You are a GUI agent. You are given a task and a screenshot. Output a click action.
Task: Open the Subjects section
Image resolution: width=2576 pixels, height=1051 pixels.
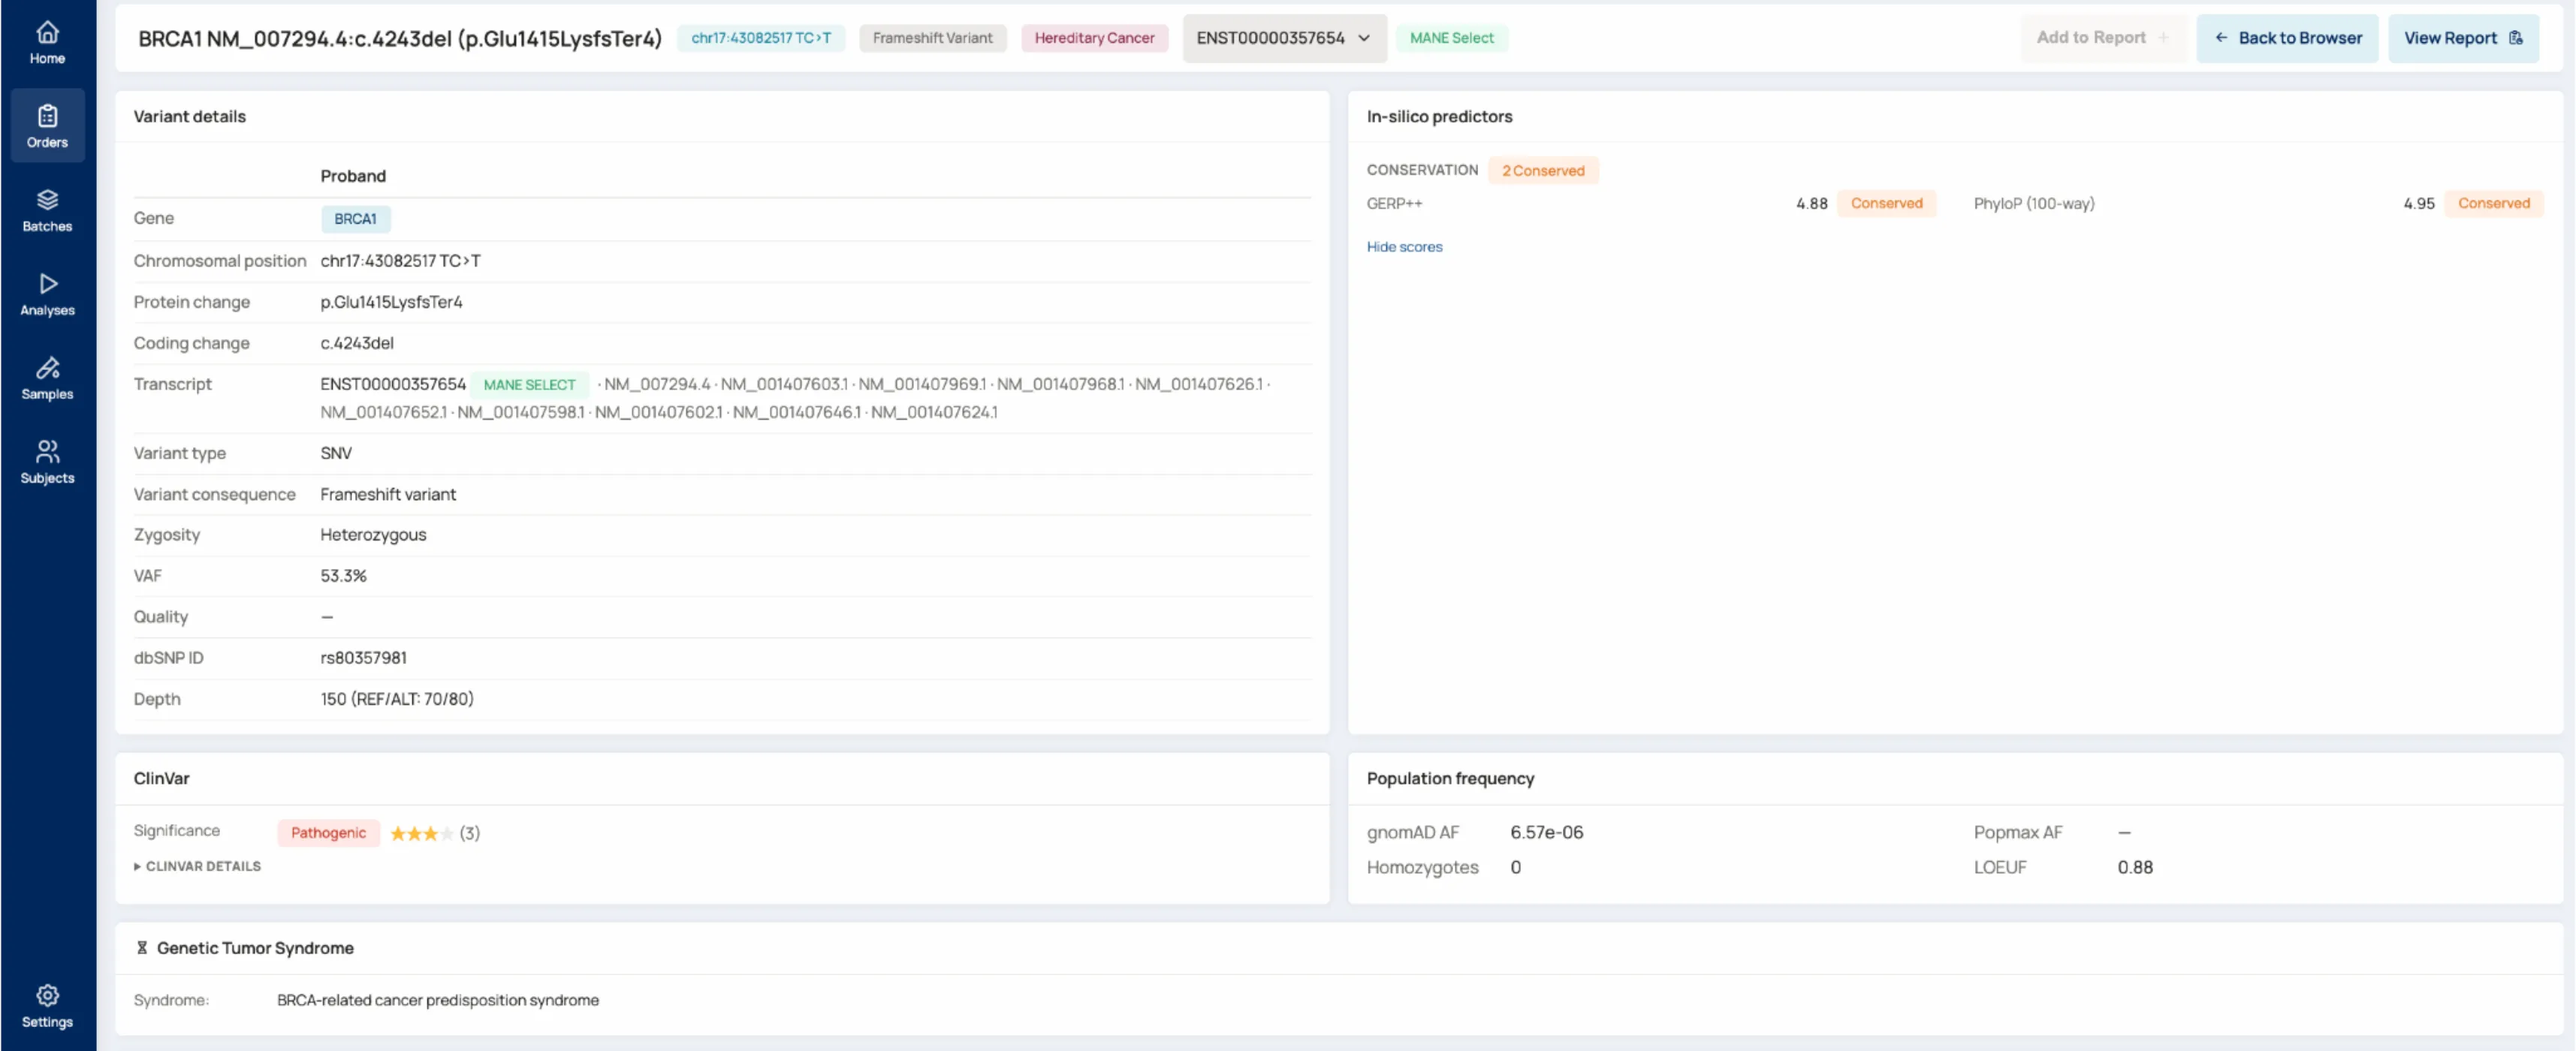[x=47, y=462]
